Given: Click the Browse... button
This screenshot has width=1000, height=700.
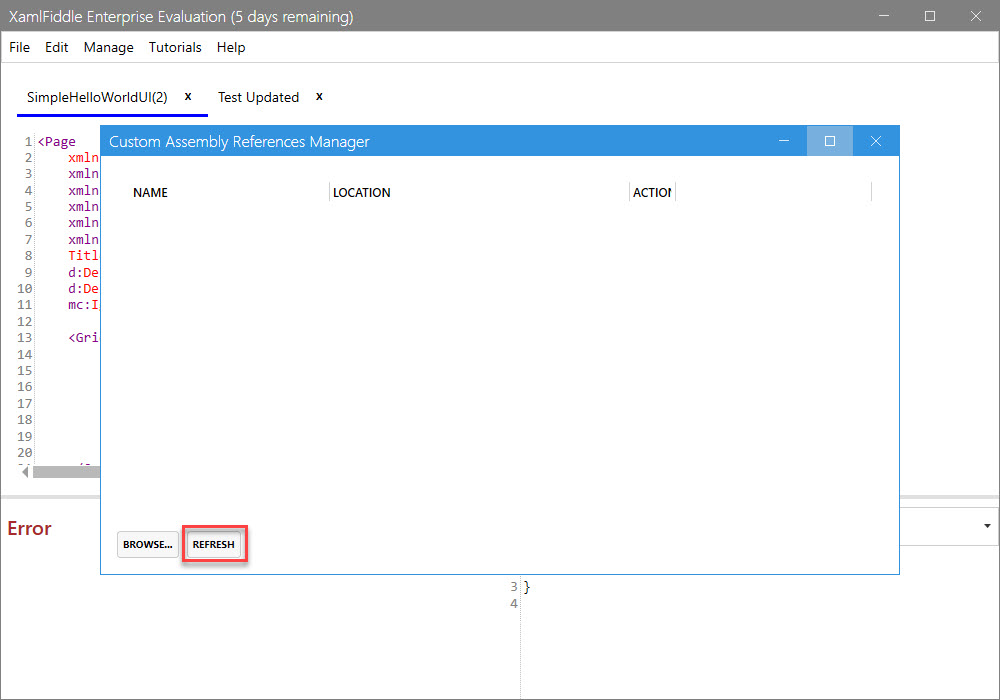Looking at the screenshot, I should [x=148, y=544].
